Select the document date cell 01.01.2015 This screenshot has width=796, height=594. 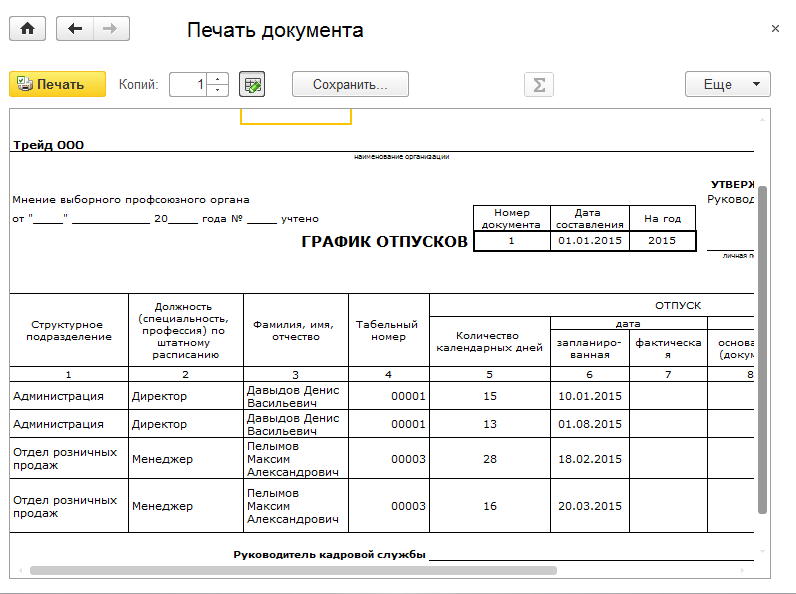pyautogui.click(x=590, y=241)
